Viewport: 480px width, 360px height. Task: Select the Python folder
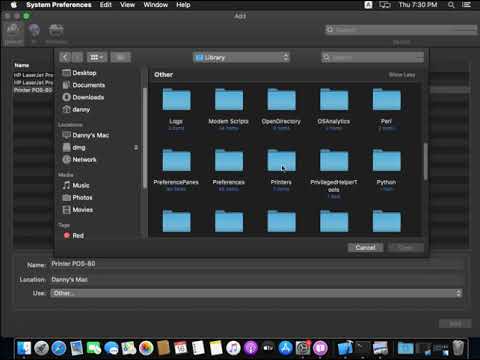pyautogui.click(x=386, y=161)
